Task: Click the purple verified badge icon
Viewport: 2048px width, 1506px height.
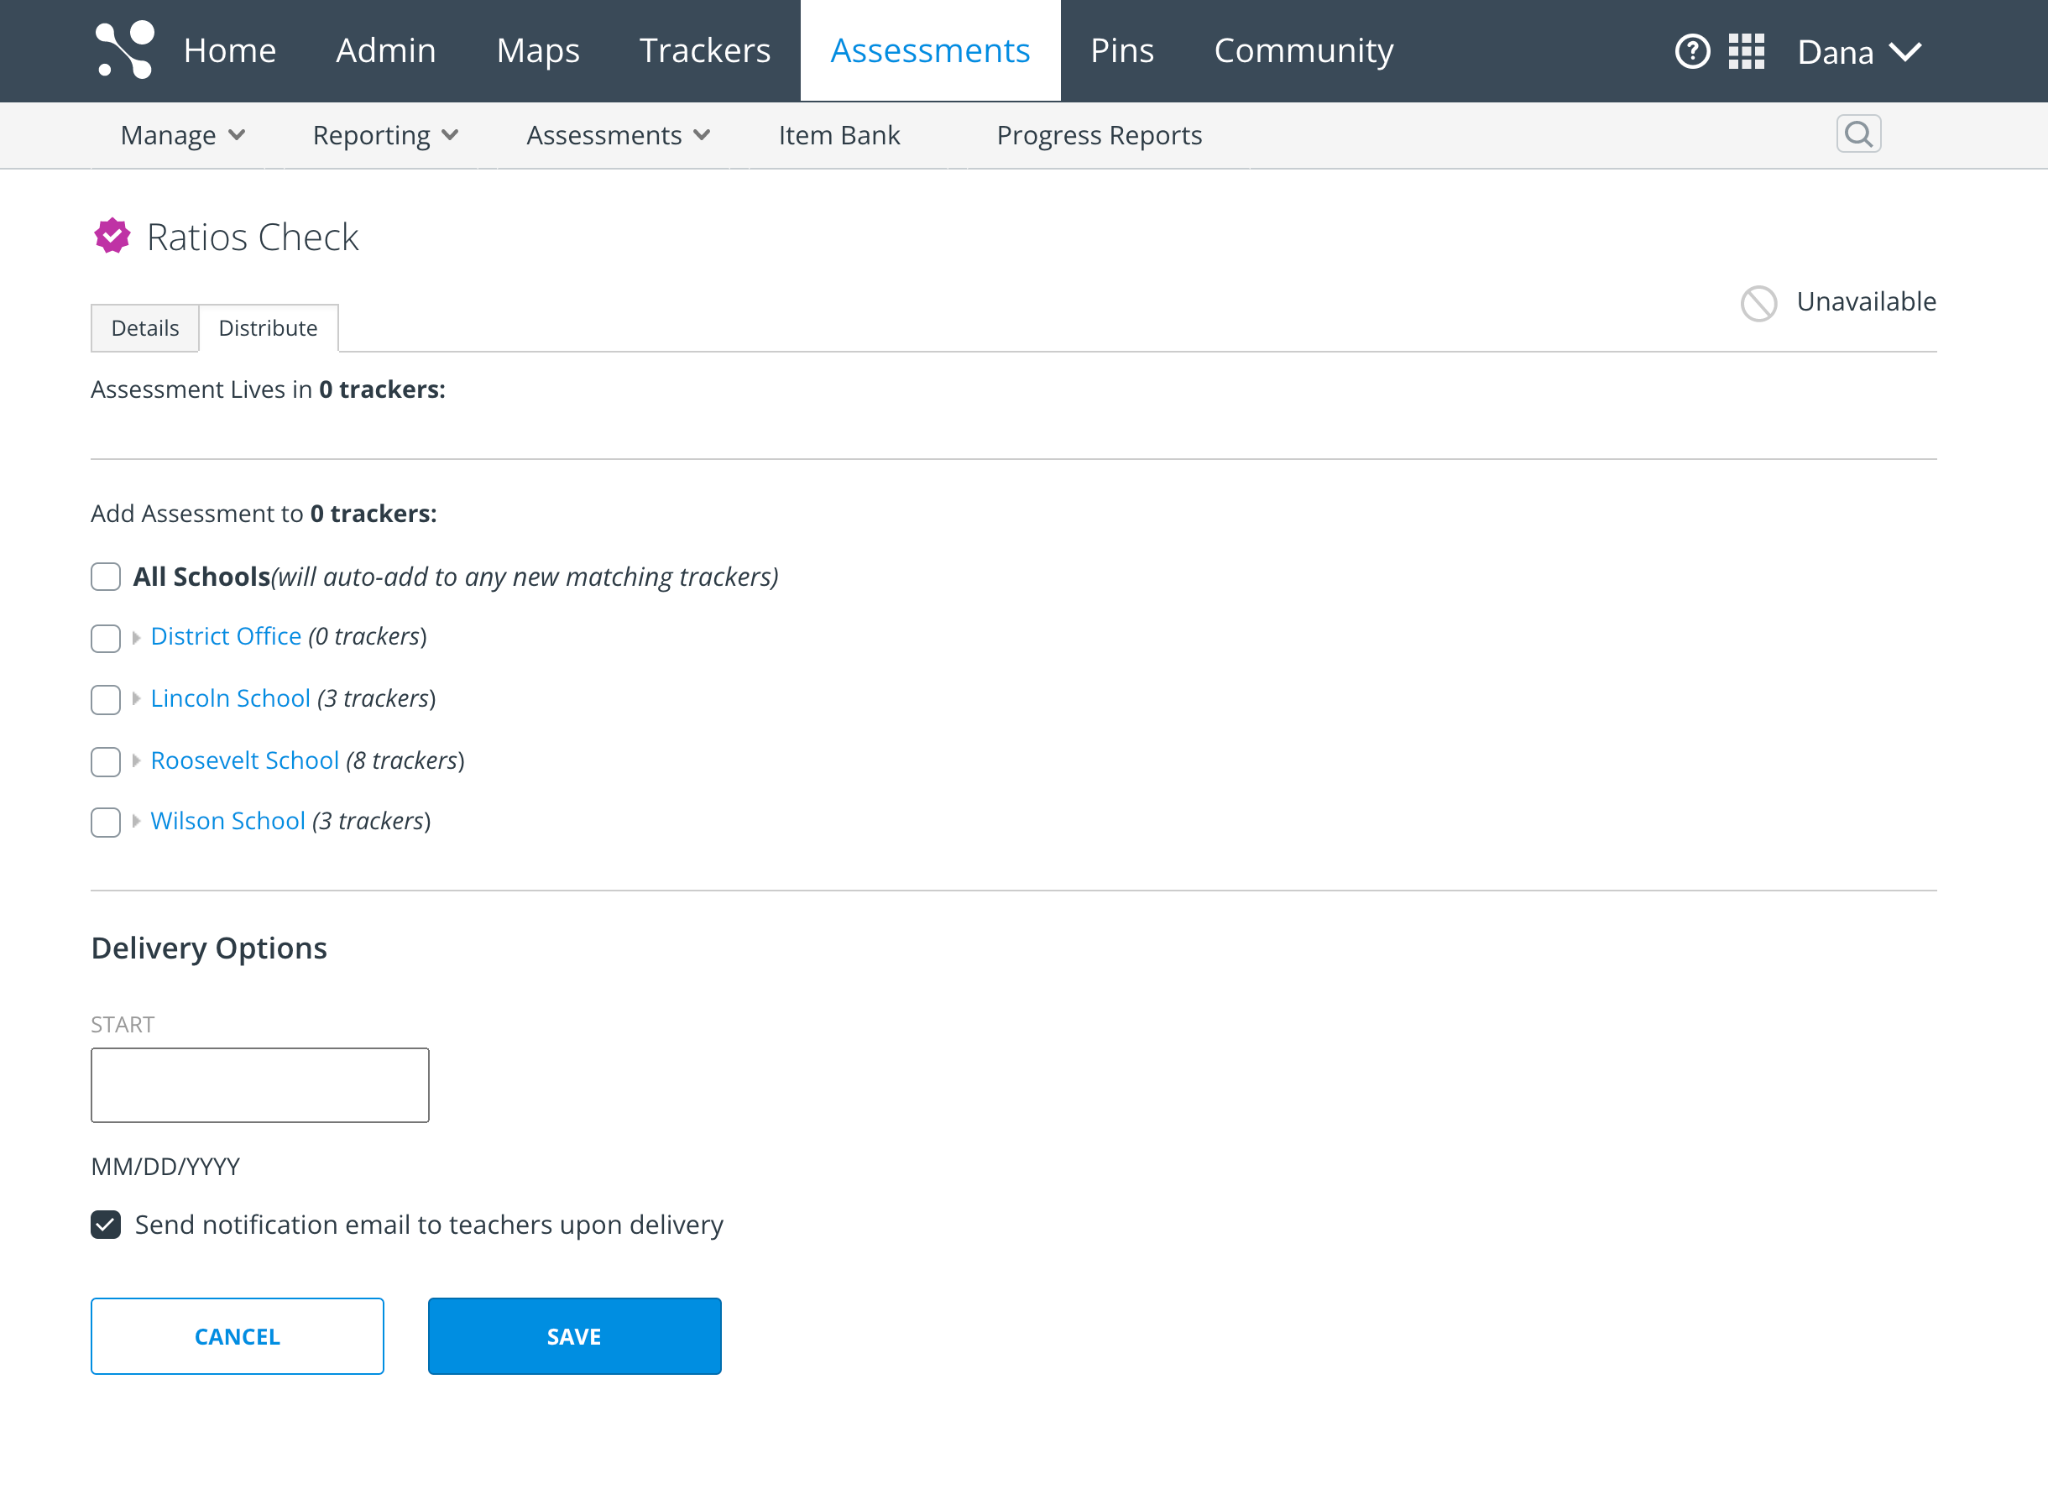Action: 112,237
